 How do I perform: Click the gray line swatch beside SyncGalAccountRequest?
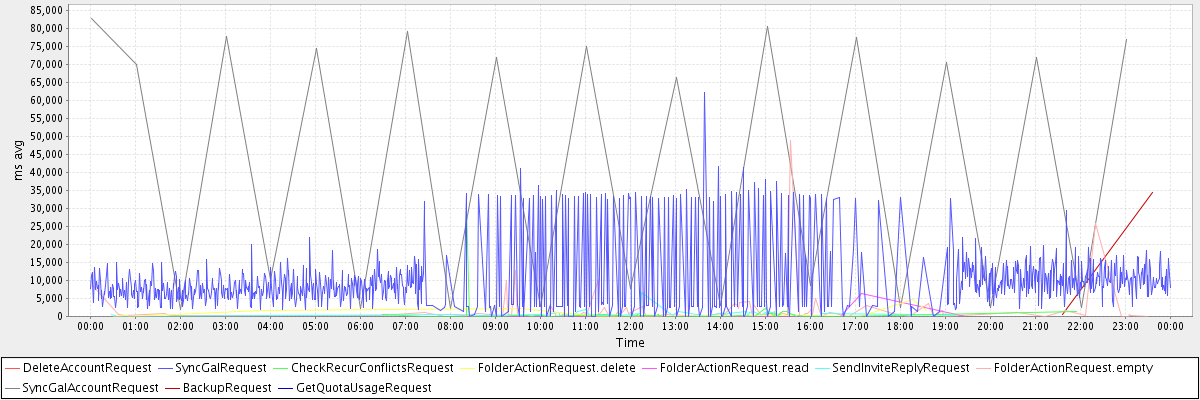tap(12, 387)
